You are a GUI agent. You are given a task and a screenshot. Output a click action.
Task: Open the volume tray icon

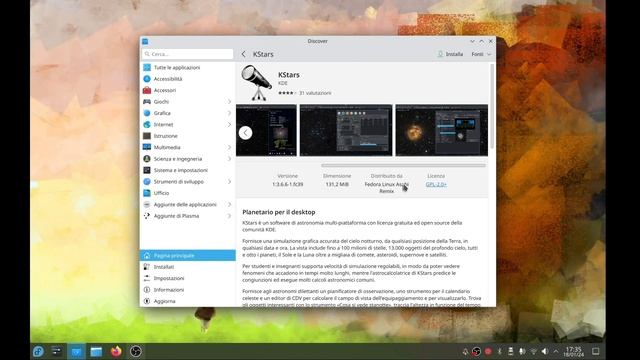[x=544, y=351]
